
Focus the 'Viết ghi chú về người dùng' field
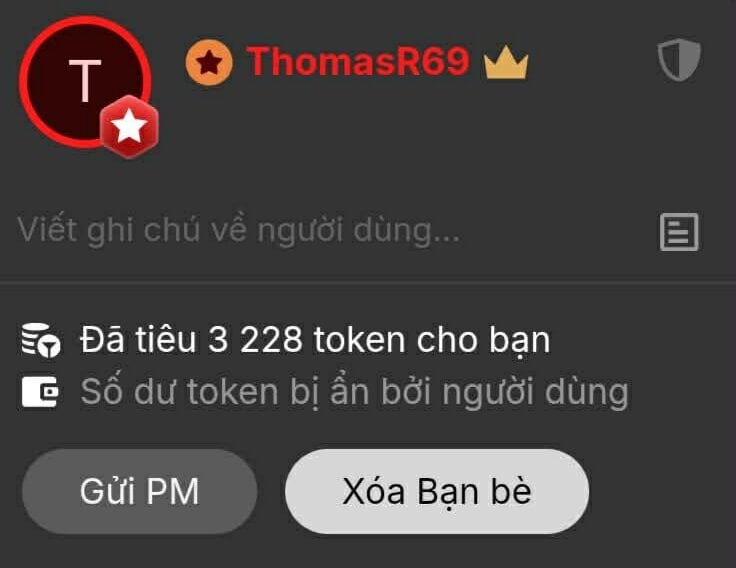click(329, 230)
